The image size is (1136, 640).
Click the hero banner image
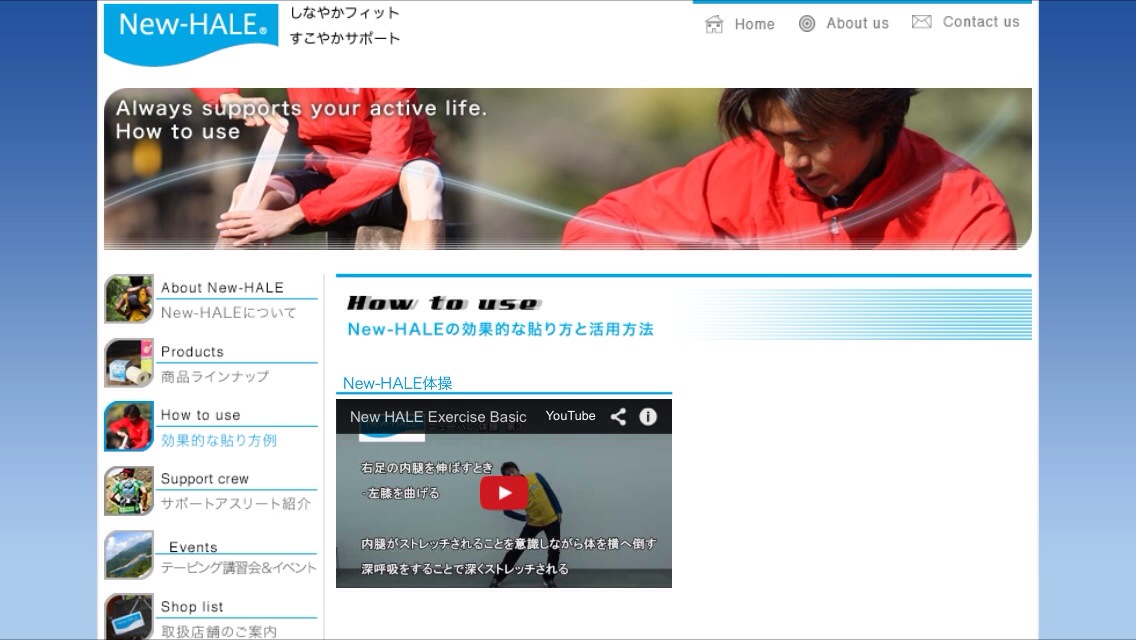[x=567, y=169]
